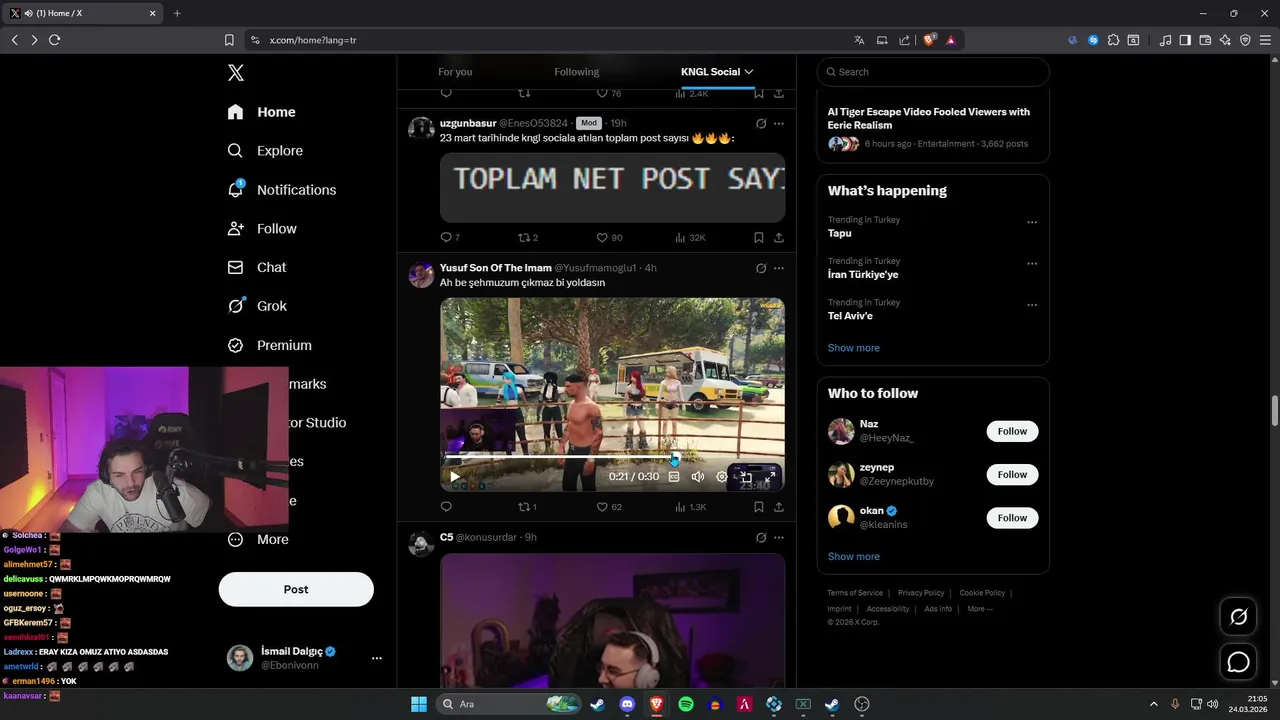This screenshot has width=1280, height=720.
Task: Open the Follow sidebar item
Action: (x=261, y=229)
